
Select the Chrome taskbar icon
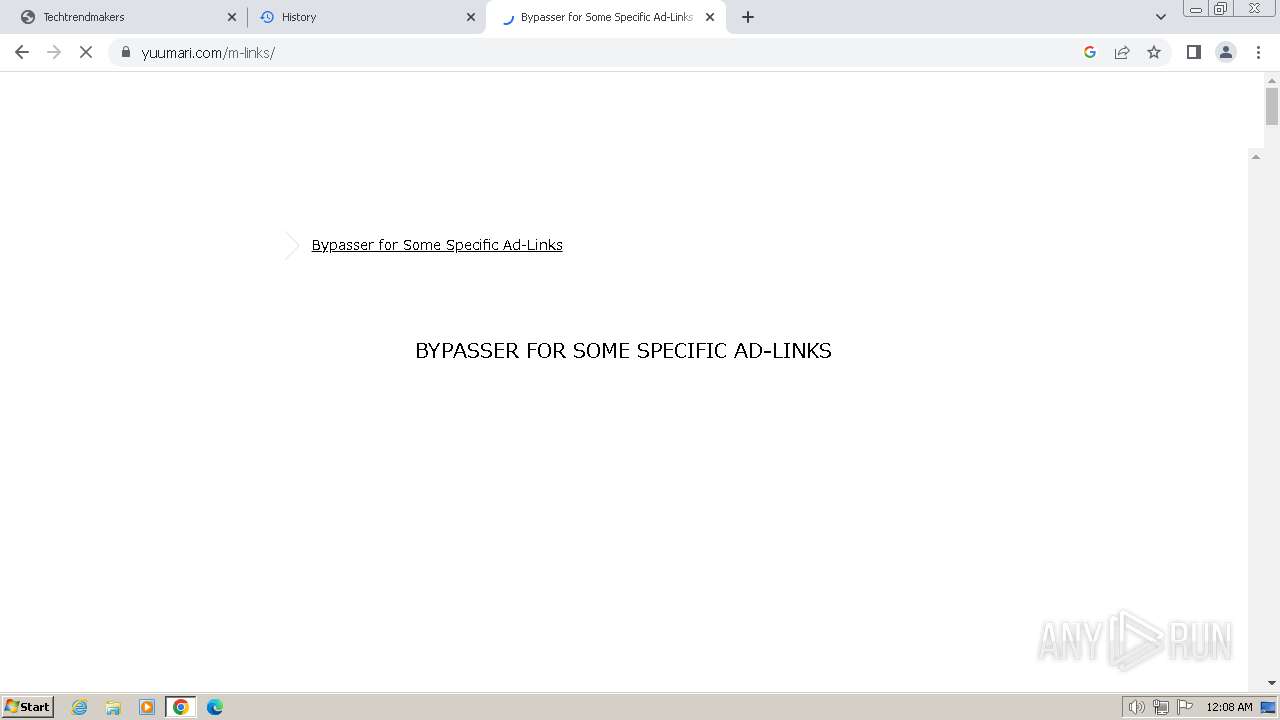pos(181,707)
